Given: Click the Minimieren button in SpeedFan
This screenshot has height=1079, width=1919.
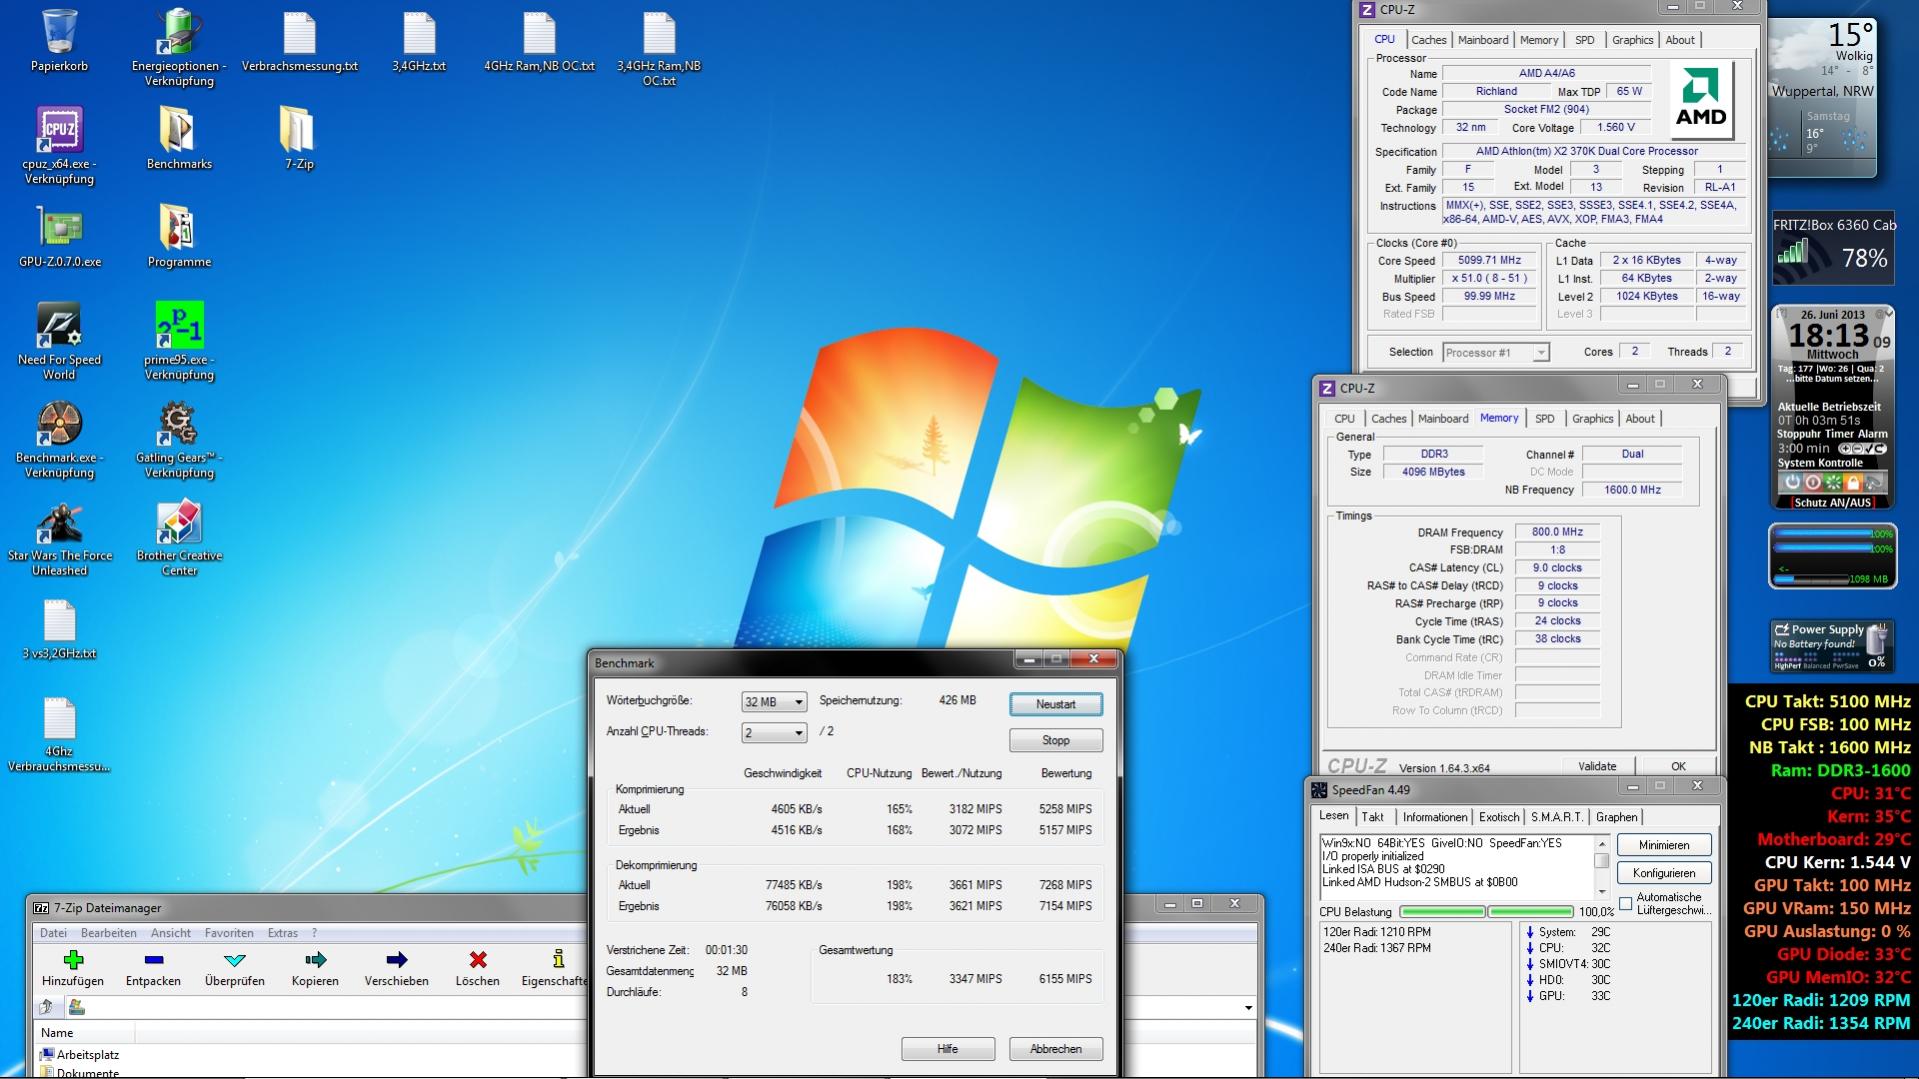Looking at the screenshot, I should (1664, 845).
